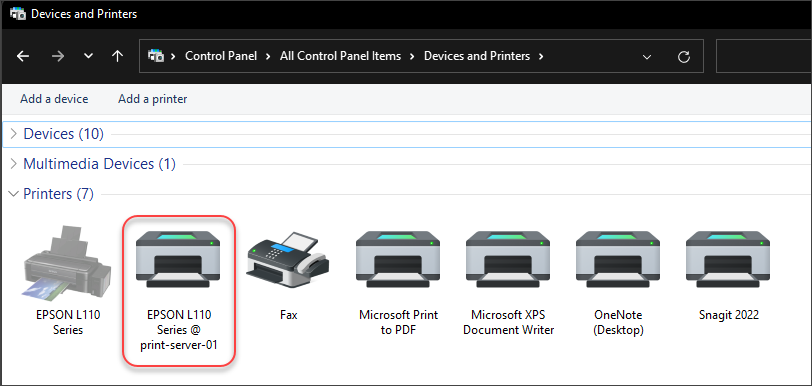Image resolution: width=812 pixels, height=386 pixels.
Task: Open chevron after Devices and Printers breadcrumb
Action: coord(541,56)
